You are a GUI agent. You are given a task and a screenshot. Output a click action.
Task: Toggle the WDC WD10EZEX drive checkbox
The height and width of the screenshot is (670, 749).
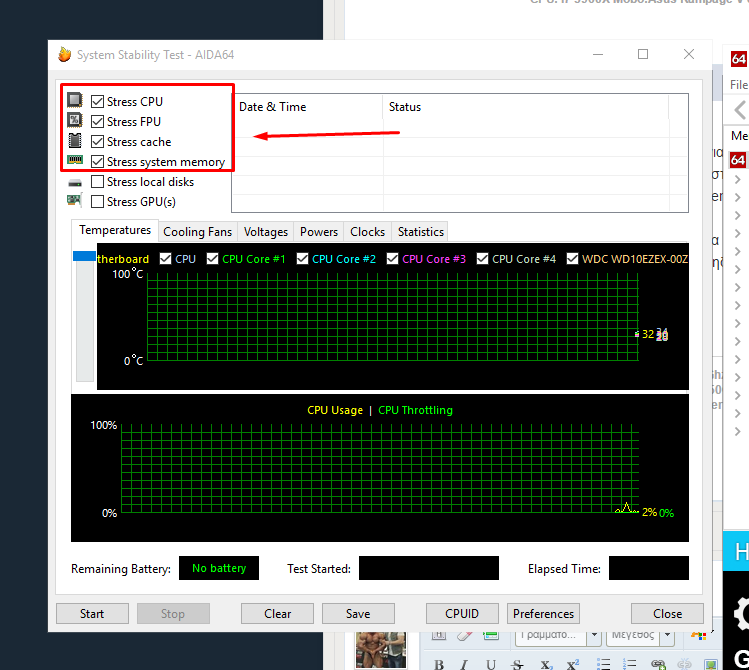(x=572, y=258)
